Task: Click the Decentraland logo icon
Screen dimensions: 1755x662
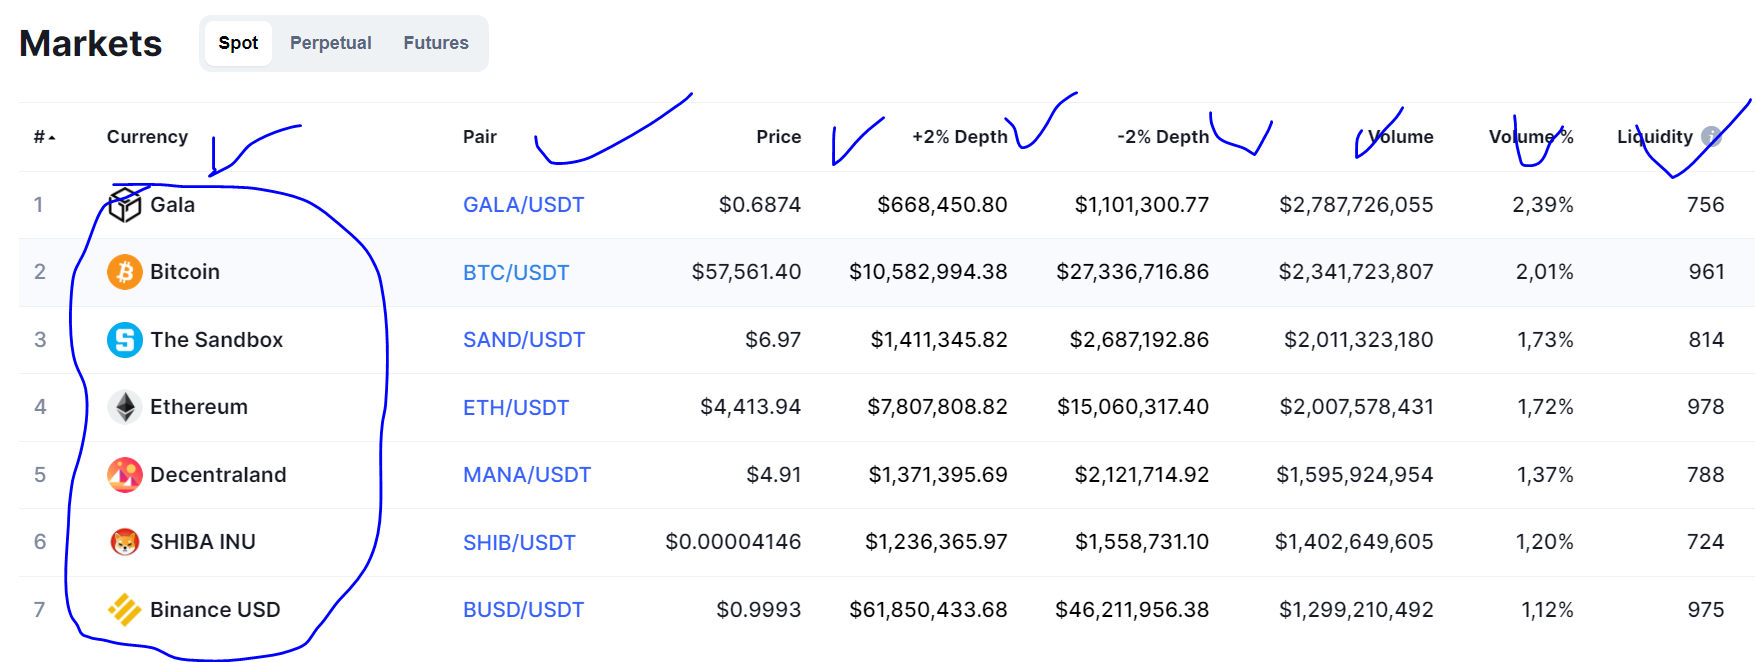Action: point(125,475)
